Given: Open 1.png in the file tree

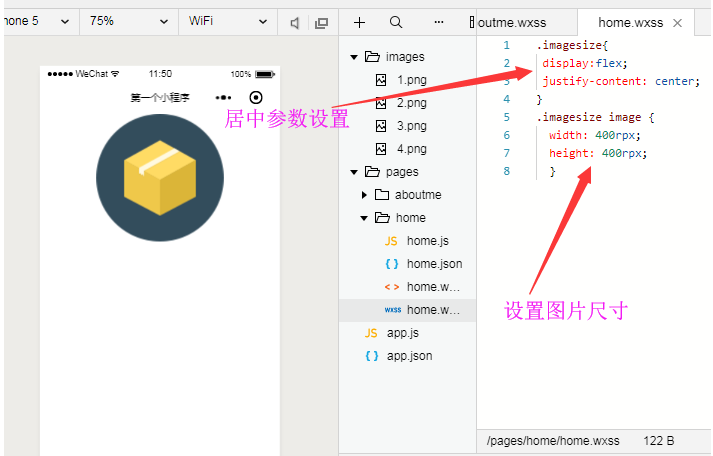Looking at the screenshot, I should click(x=412, y=80).
